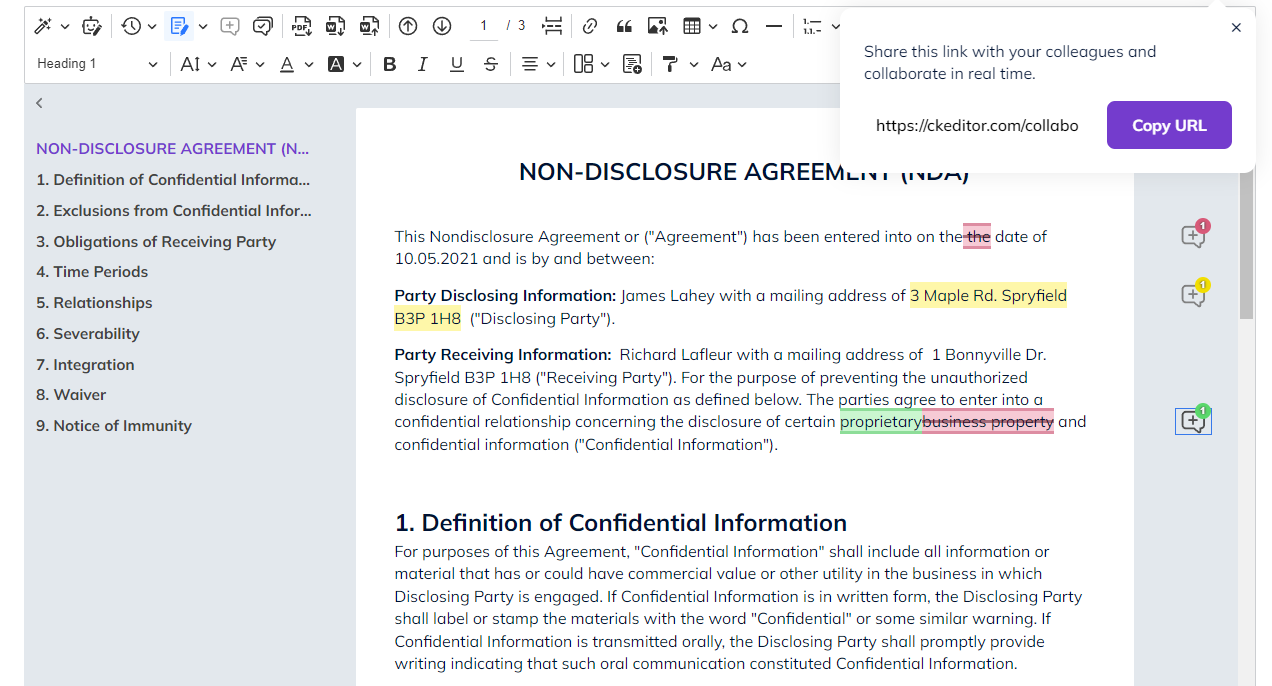Open the revision history icon
Image resolution: width=1272 pixels, height=686 pixels.
click(132, 26)
